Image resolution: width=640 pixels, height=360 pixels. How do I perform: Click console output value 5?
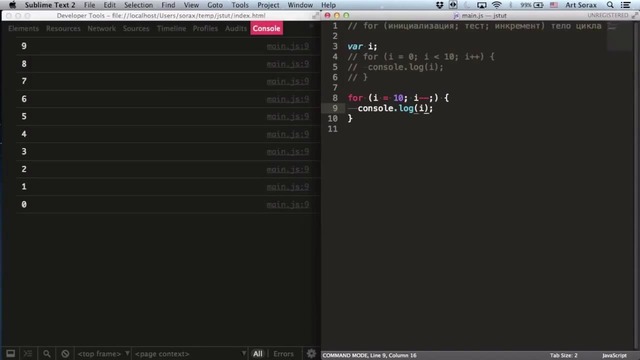24,116
